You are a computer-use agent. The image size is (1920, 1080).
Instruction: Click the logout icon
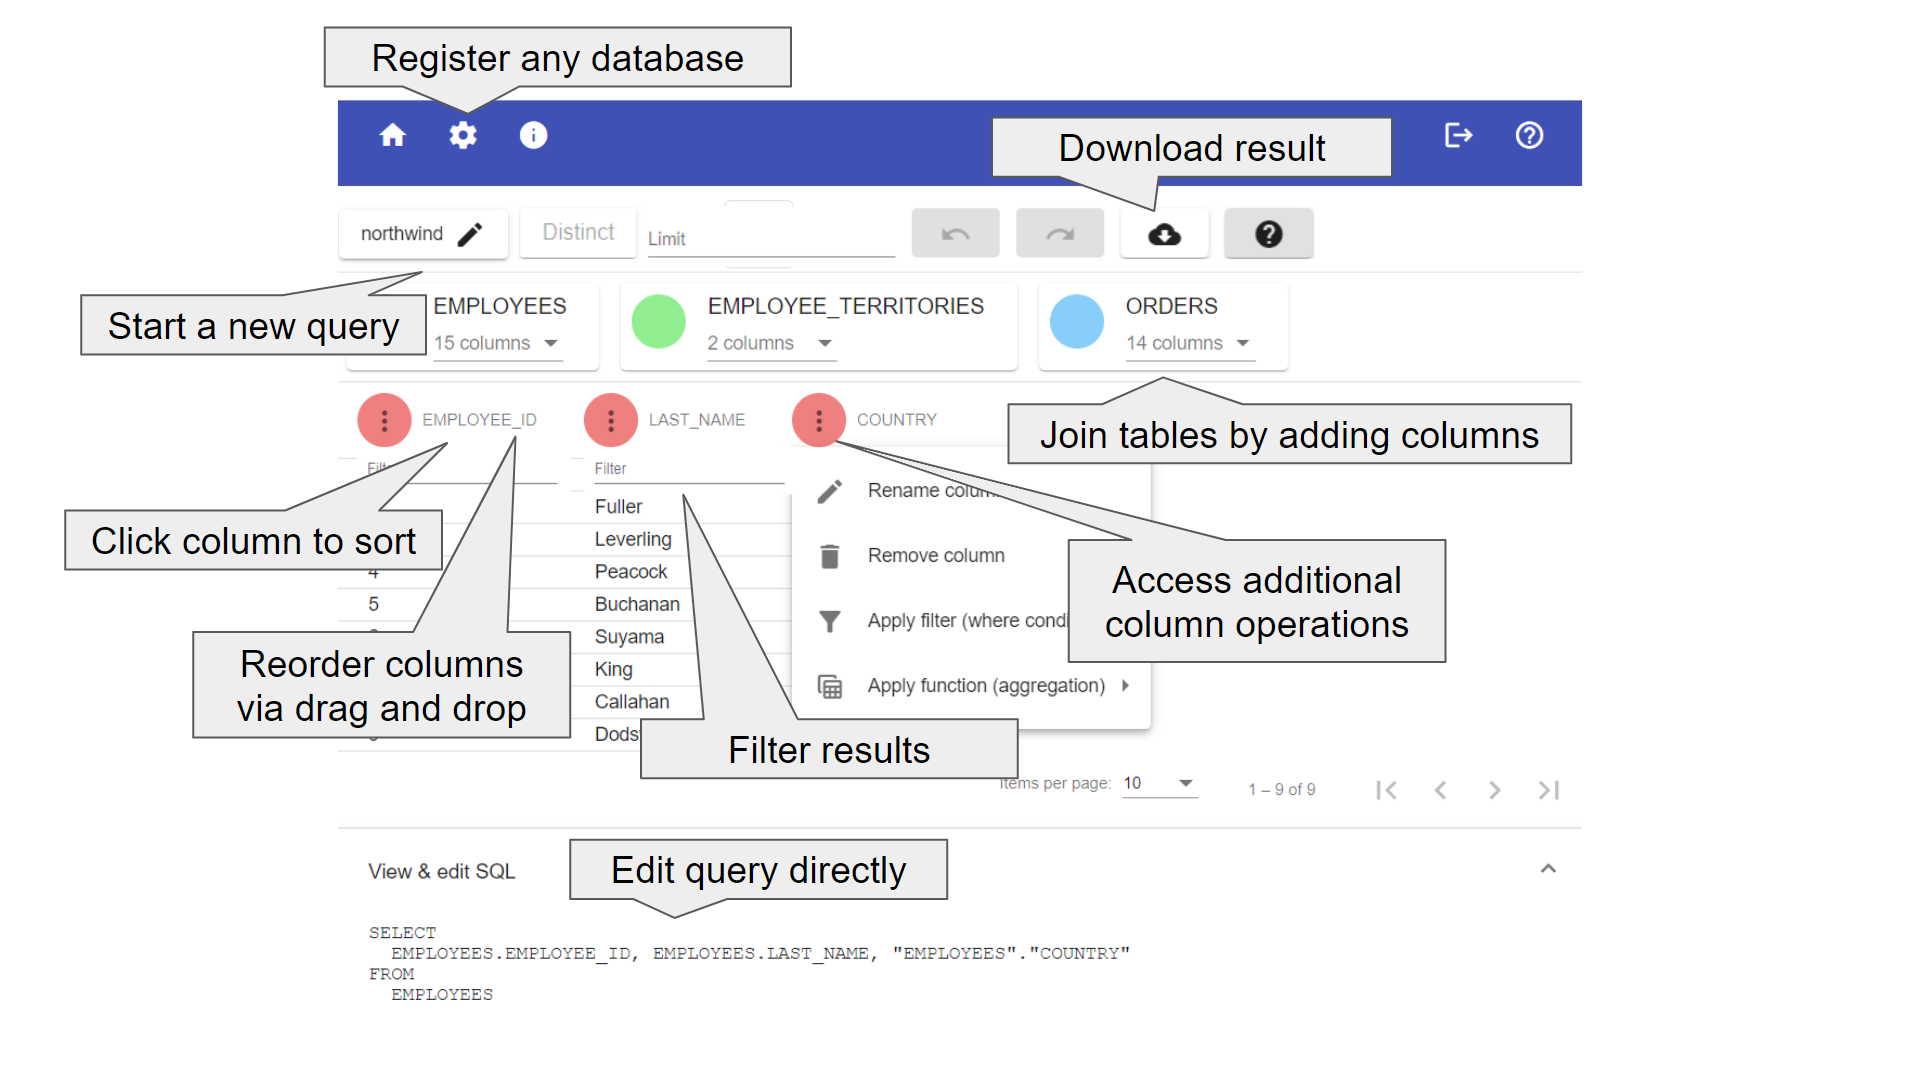click(1458, 135)
